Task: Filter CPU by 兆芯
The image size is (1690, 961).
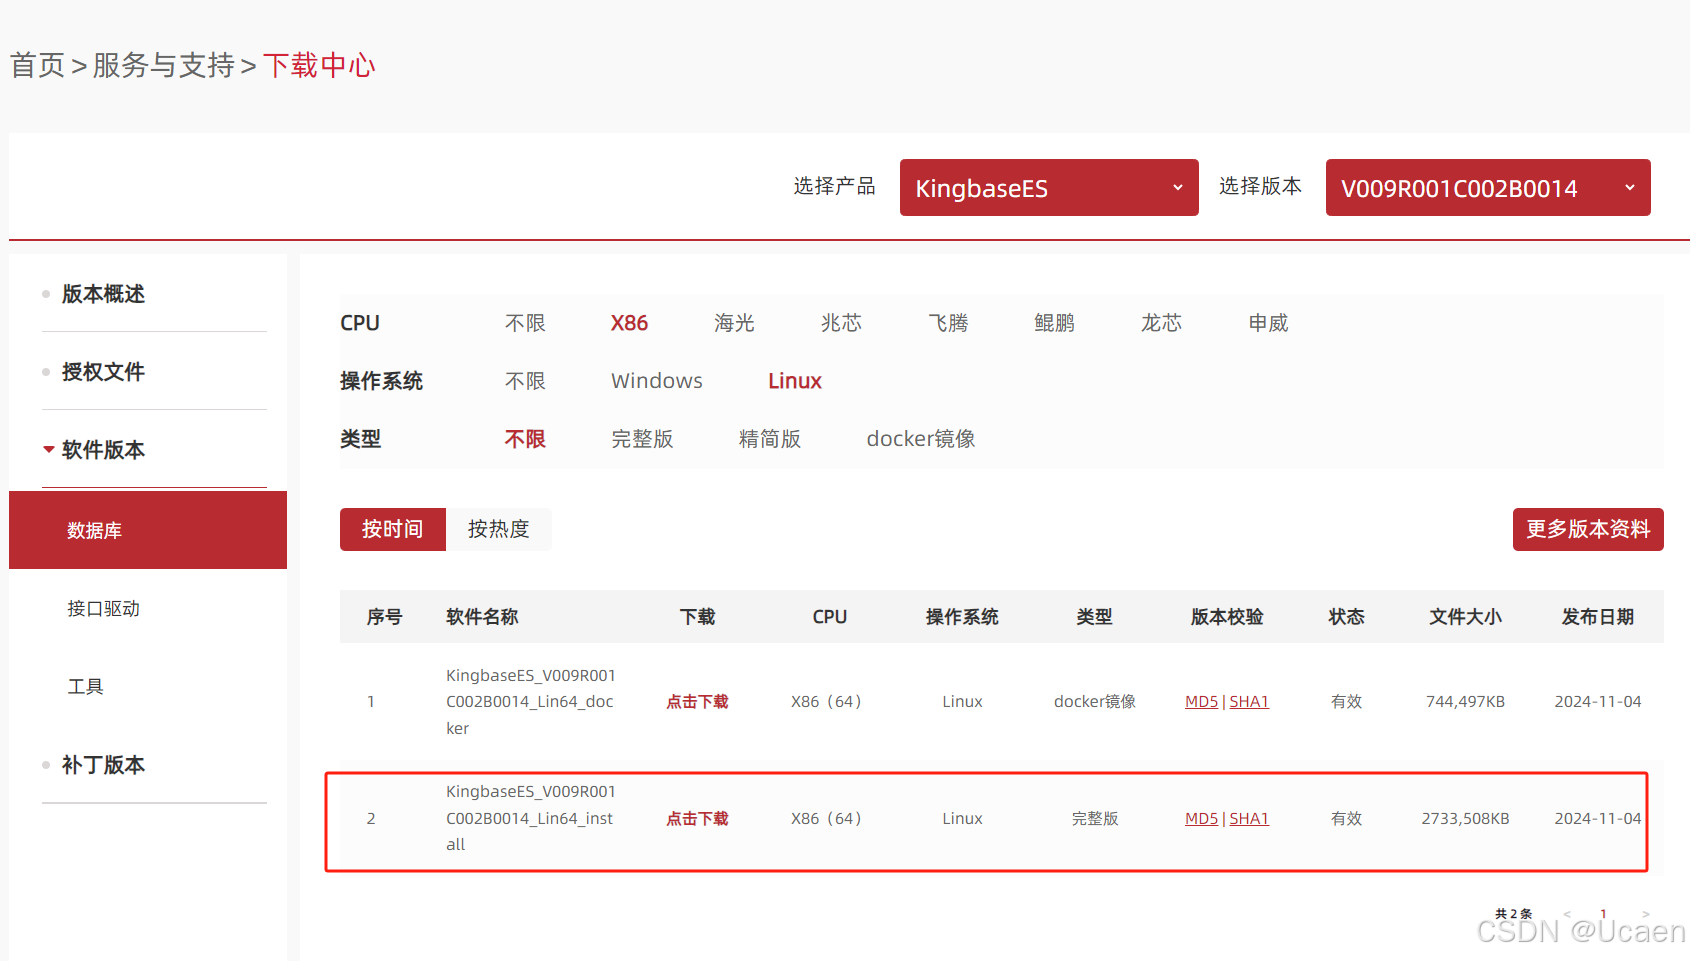Action: [x=841, y=323]
